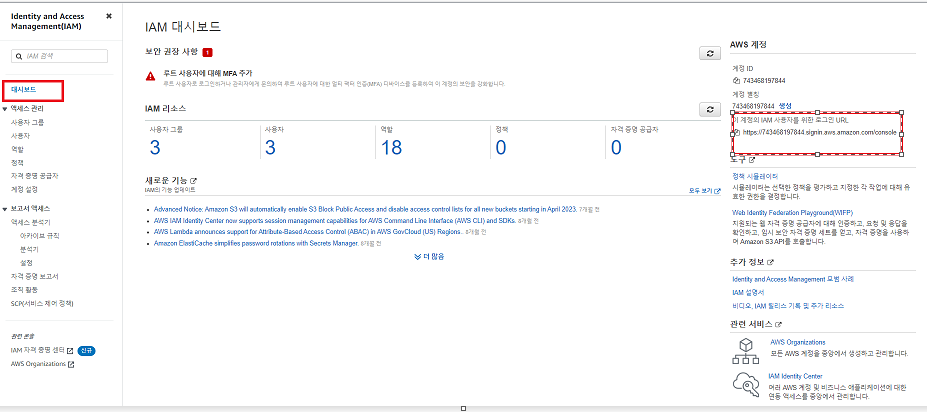The image size is (927, 412).
Task: Click 생성 to create account alias
Action: coord(785,105)
